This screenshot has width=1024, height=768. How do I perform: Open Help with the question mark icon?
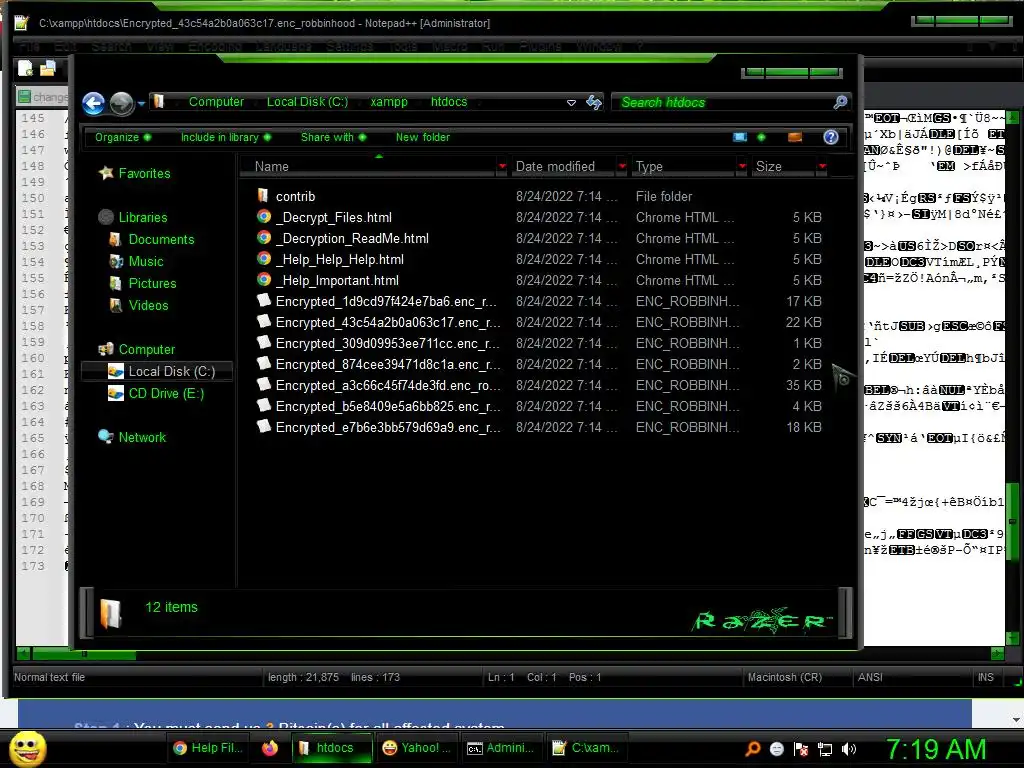click(831, 137)
